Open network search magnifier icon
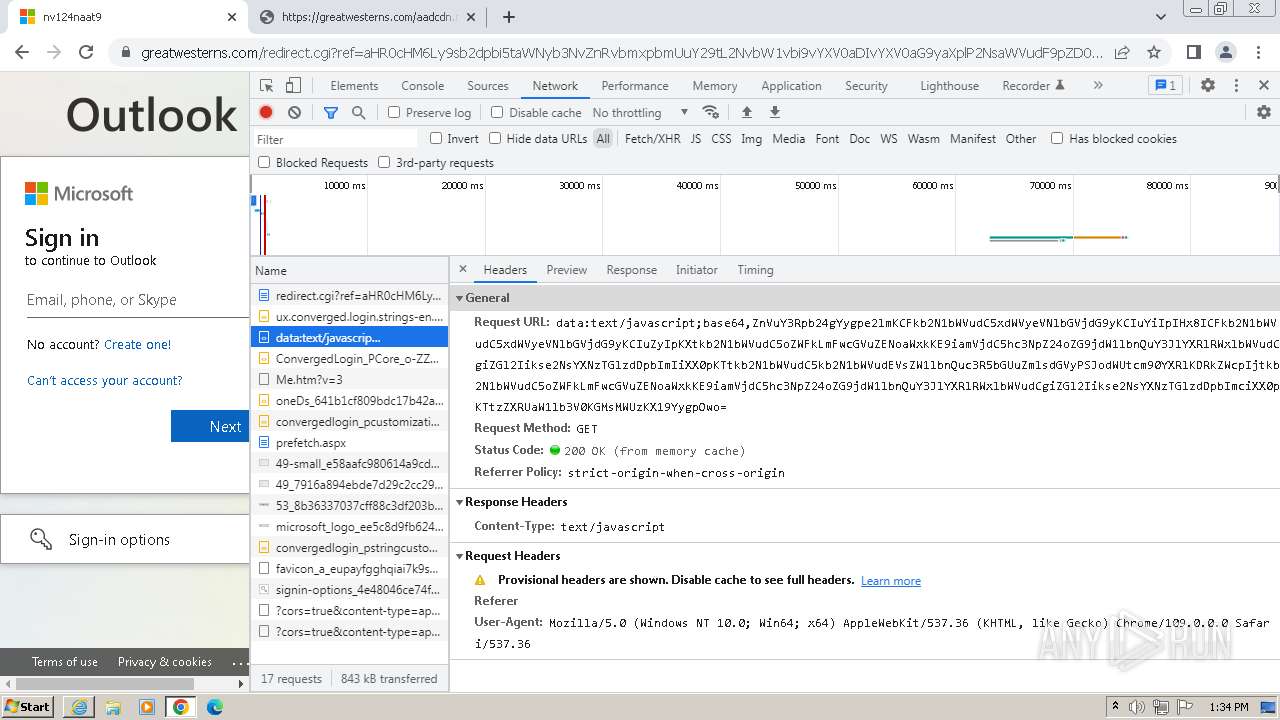The image size is (1280, 720). 359,113
